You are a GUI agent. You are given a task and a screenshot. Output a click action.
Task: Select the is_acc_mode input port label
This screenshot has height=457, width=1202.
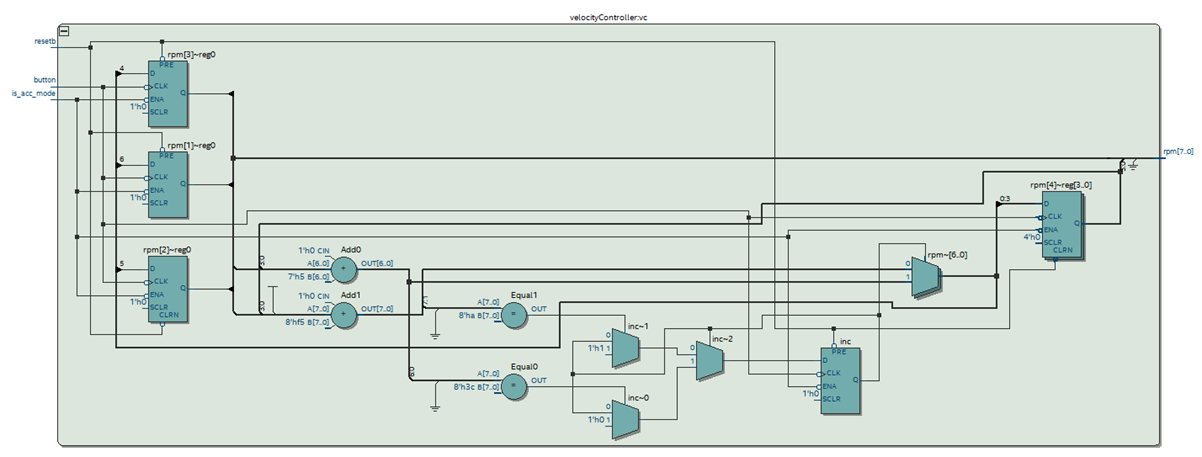click(x=34, y=93)
